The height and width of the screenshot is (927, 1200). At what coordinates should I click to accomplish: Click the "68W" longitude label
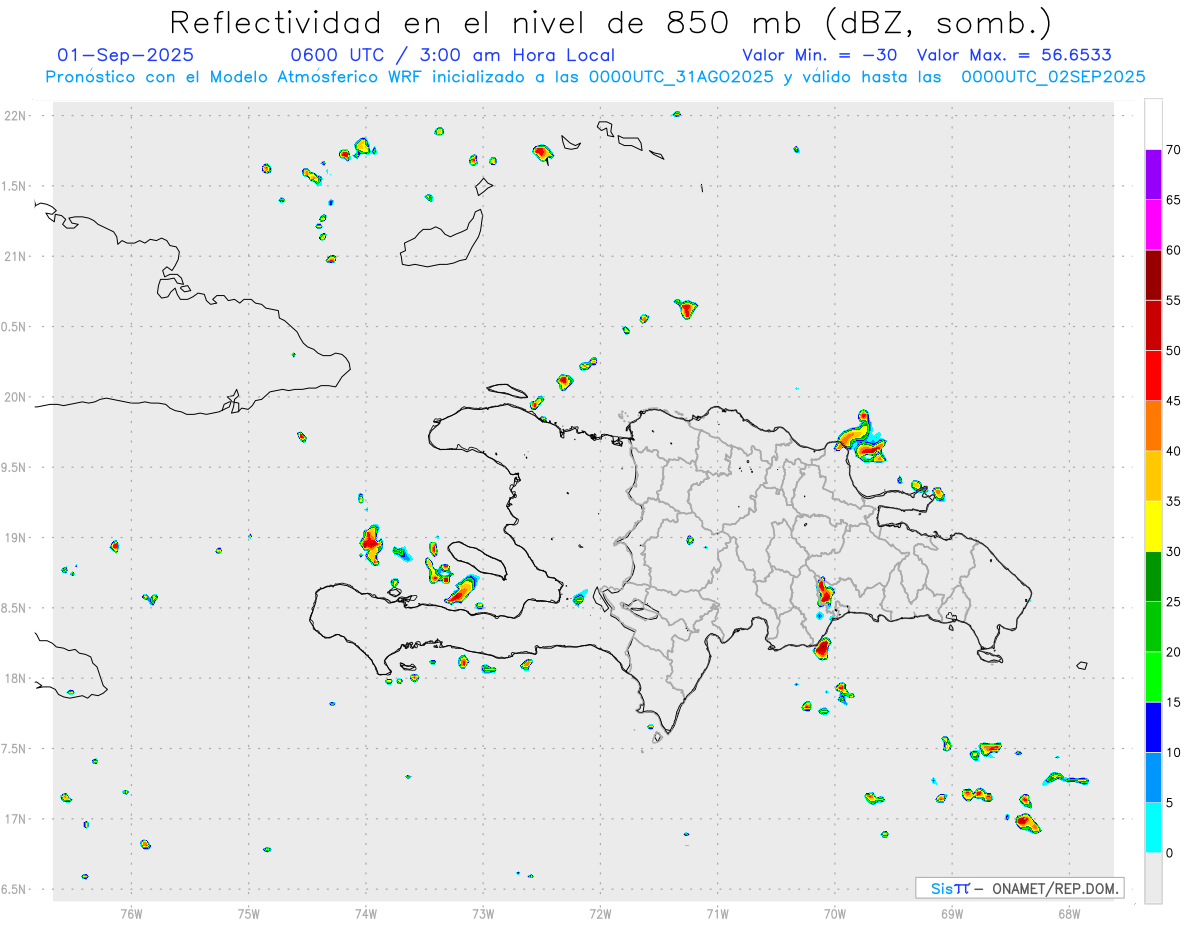(1069, 913)
